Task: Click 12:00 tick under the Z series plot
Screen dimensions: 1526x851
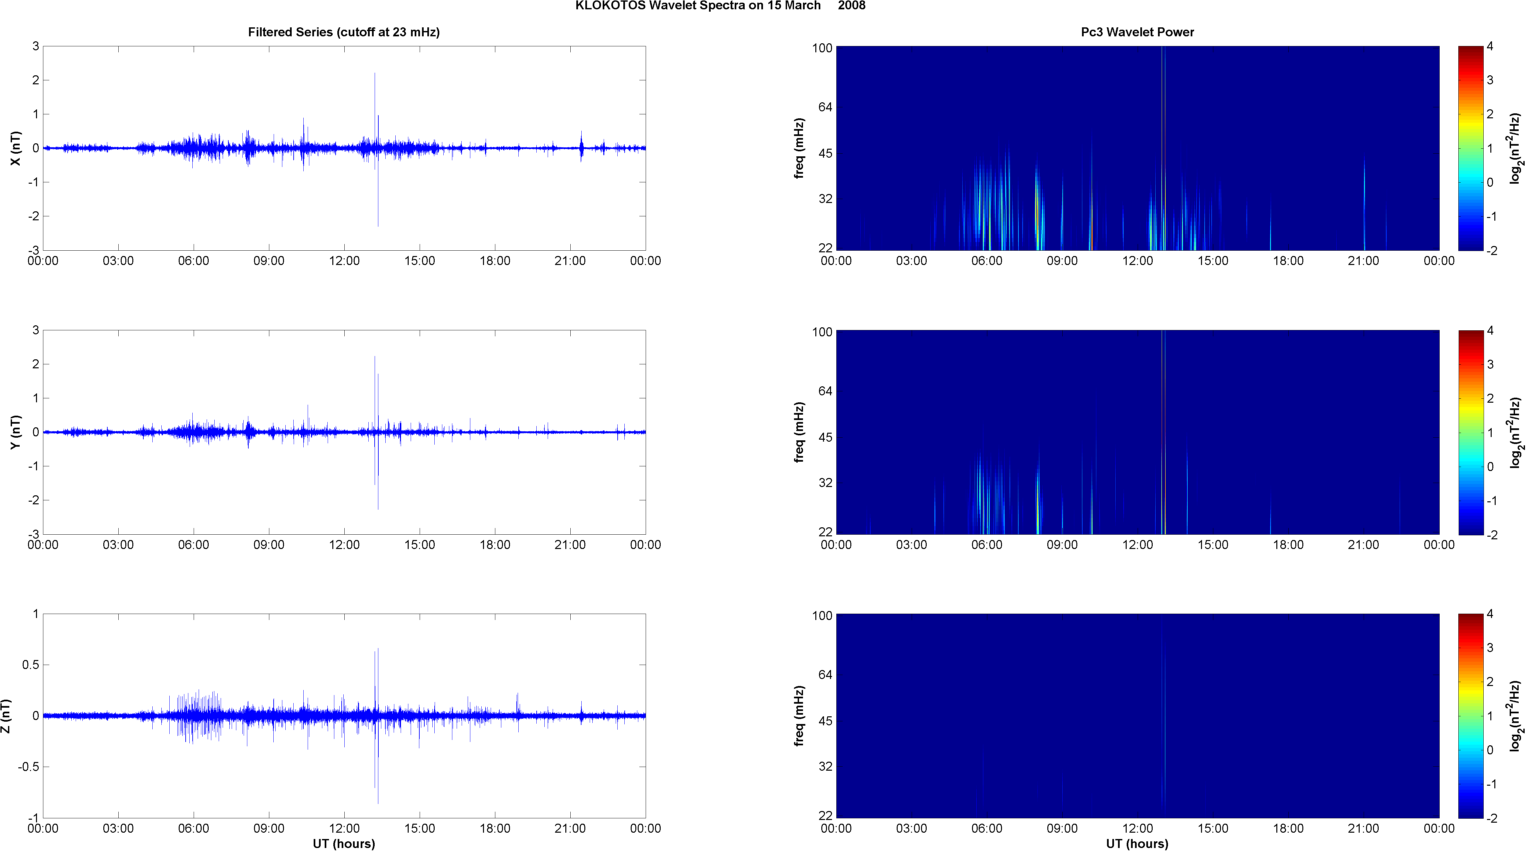Action: pos(344,828)
